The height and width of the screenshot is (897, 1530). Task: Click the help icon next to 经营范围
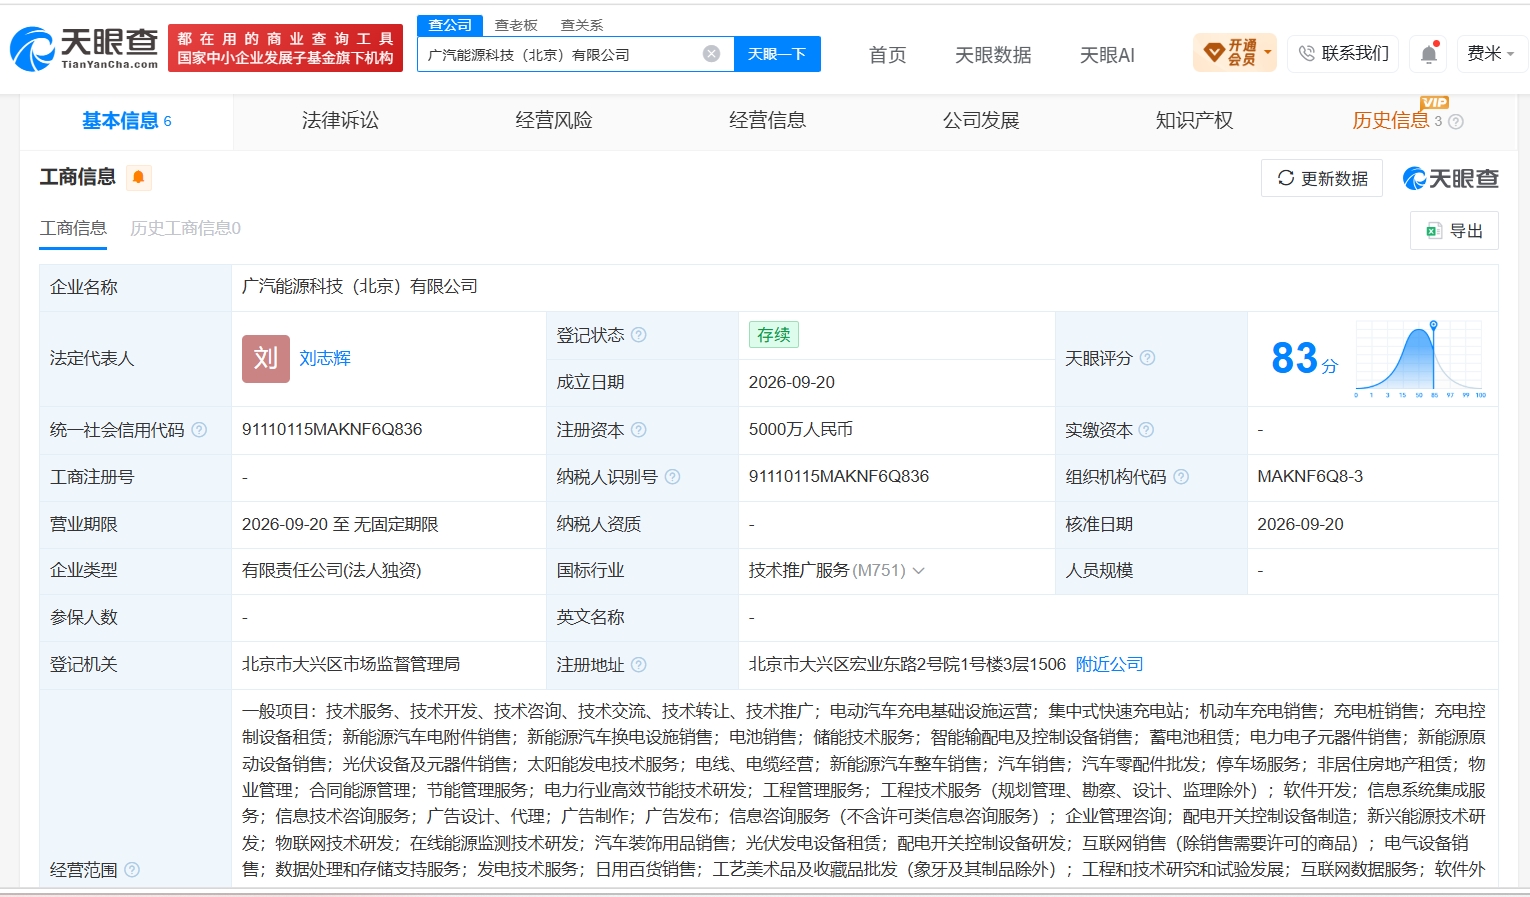[x=132, y=870]
